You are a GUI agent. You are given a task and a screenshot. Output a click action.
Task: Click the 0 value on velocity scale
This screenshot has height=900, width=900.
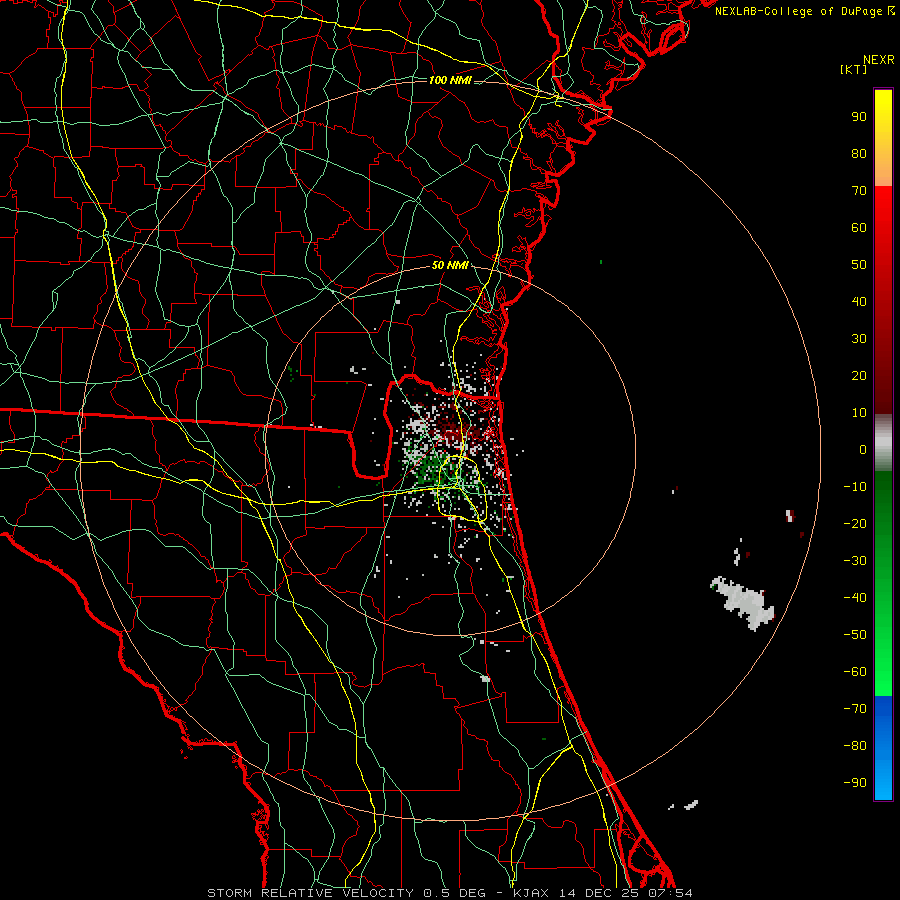click(x=863, y=449)
